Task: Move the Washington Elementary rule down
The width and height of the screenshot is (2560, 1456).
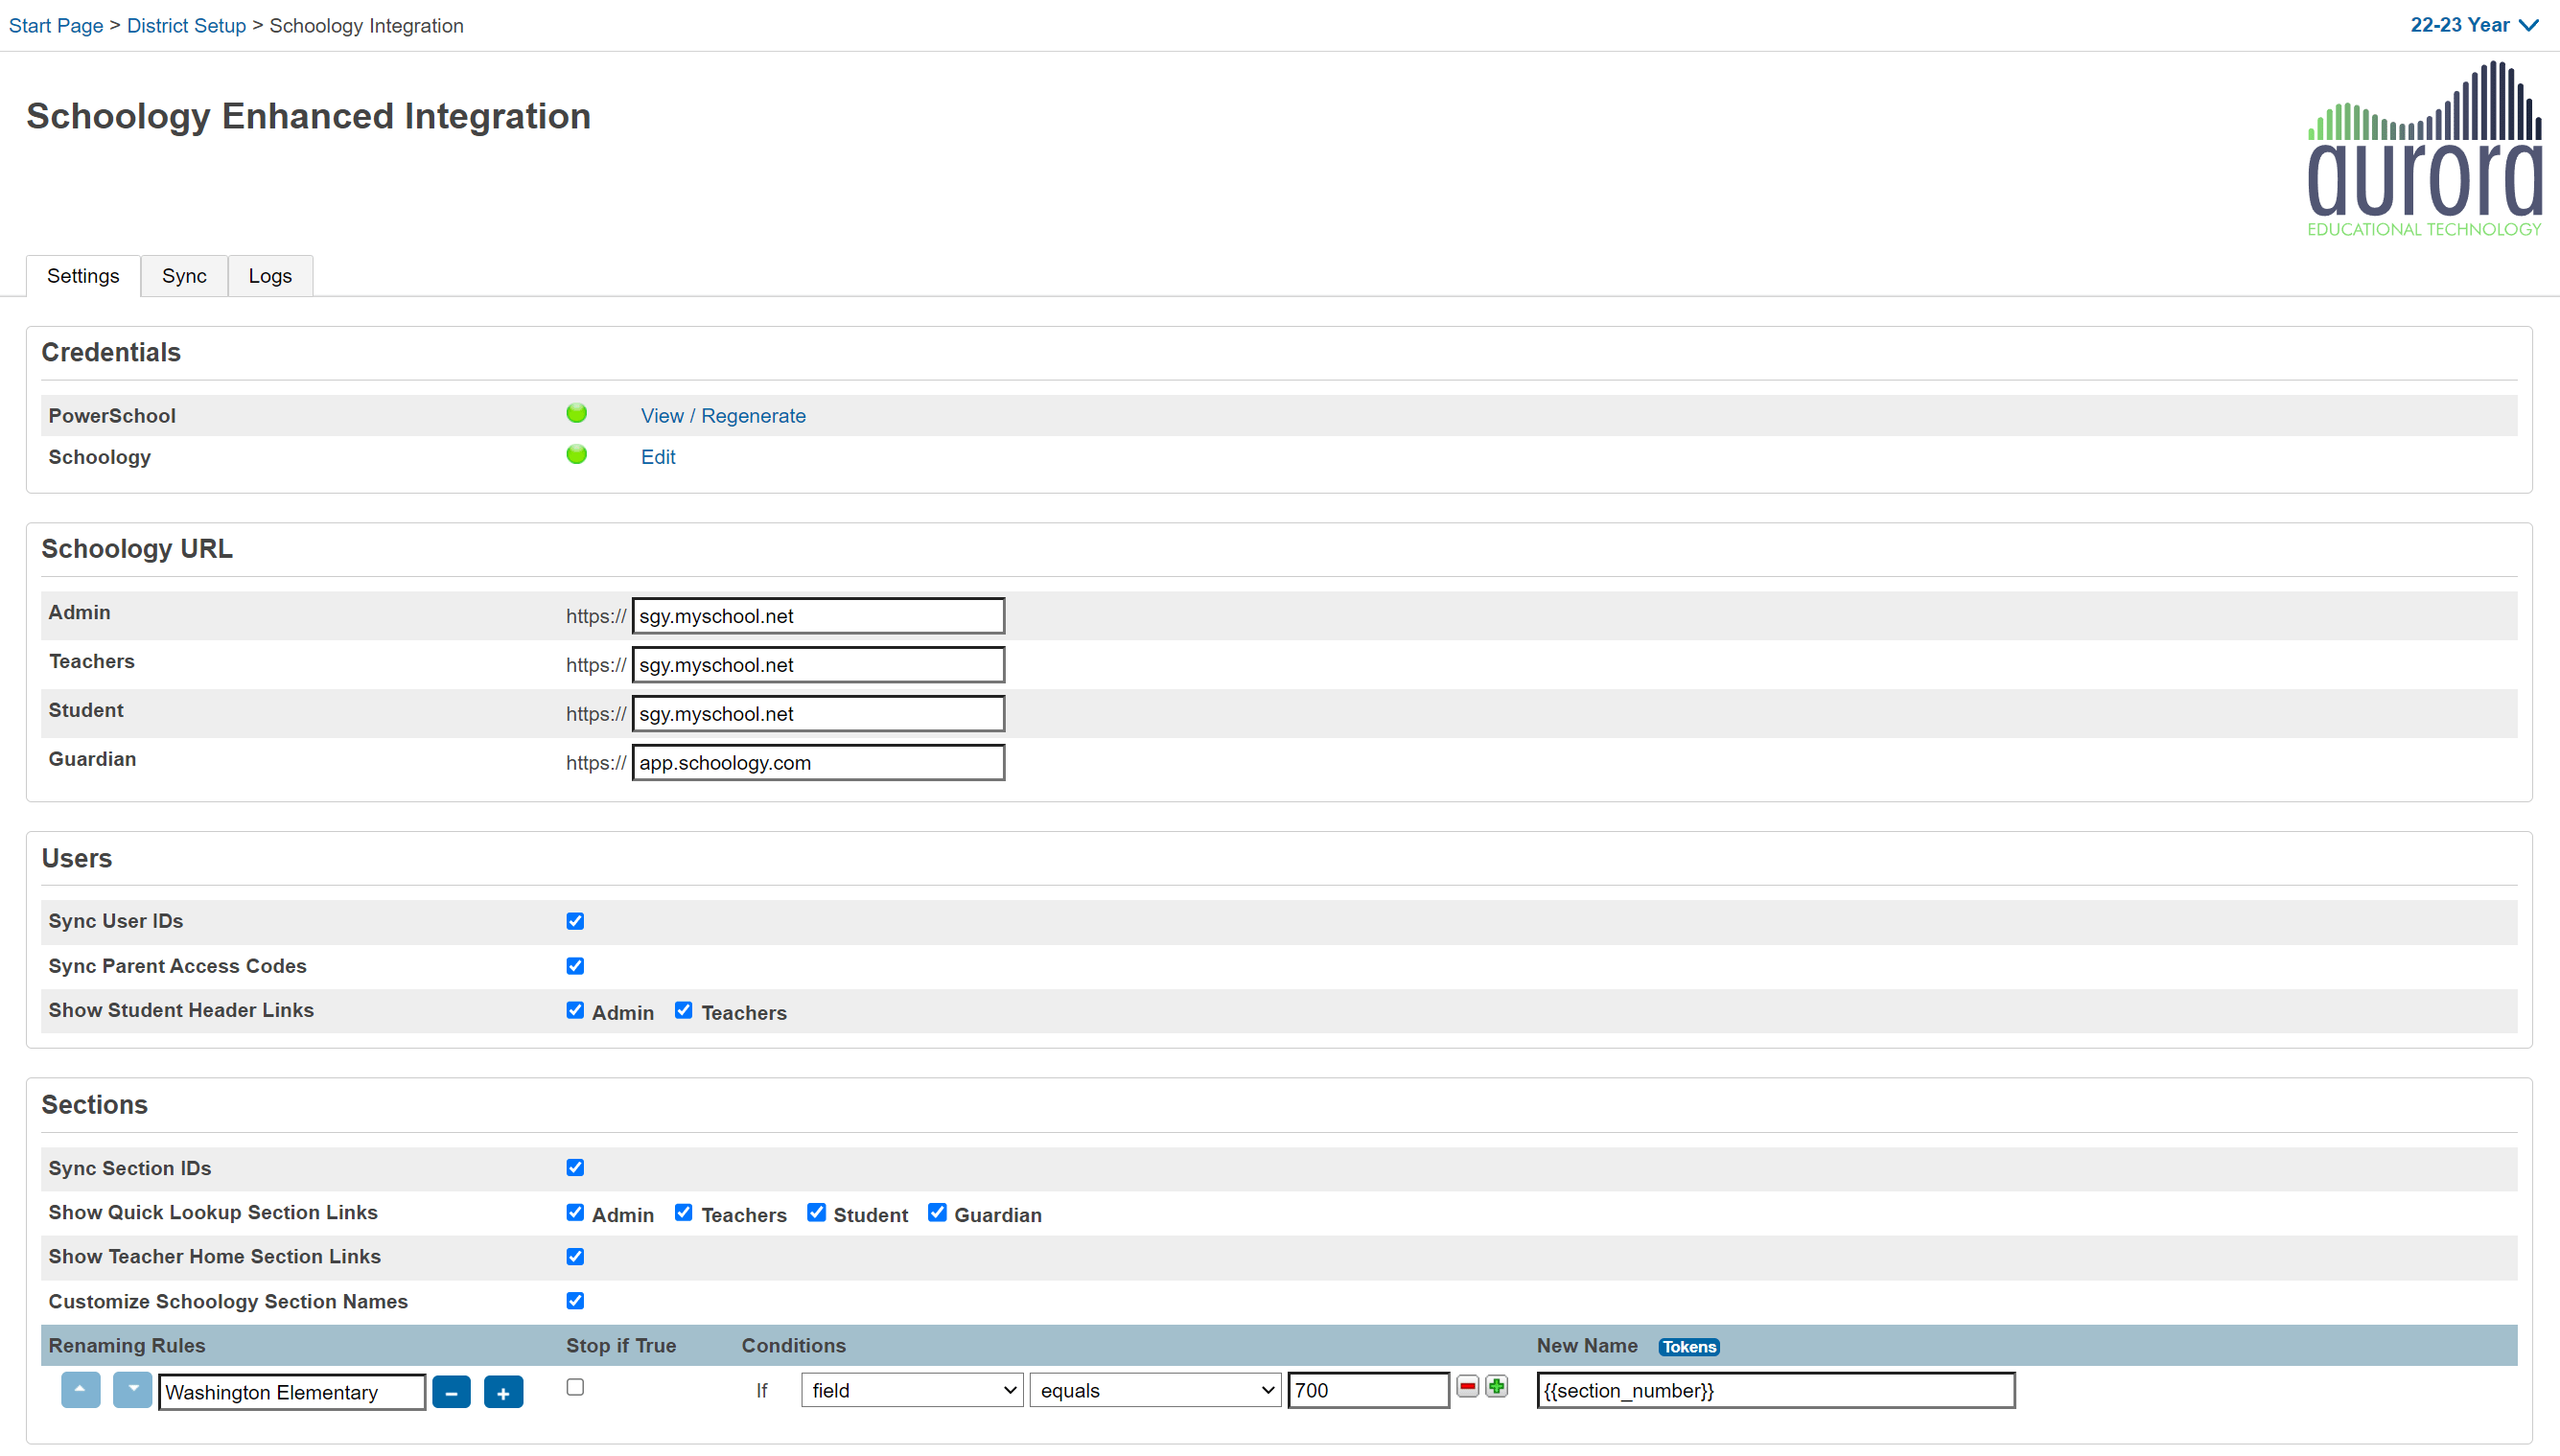Action: pyautogui.click(x=132, y=1390)
